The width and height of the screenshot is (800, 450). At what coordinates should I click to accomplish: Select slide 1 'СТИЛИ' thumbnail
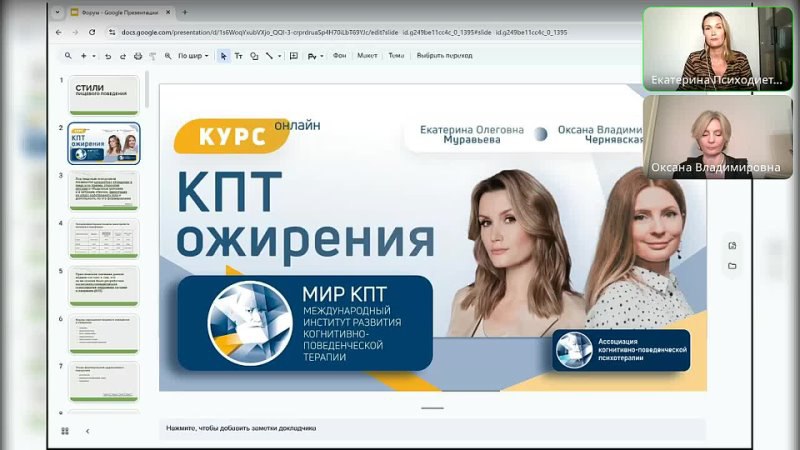104,95
